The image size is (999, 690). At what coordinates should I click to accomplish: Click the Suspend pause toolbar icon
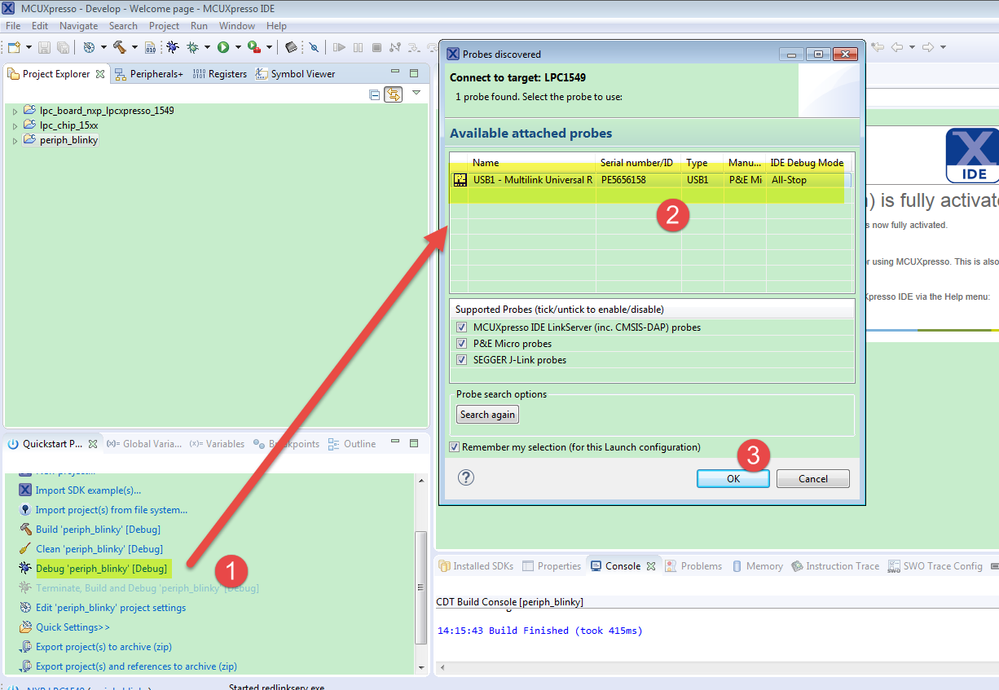click(358, 47)
